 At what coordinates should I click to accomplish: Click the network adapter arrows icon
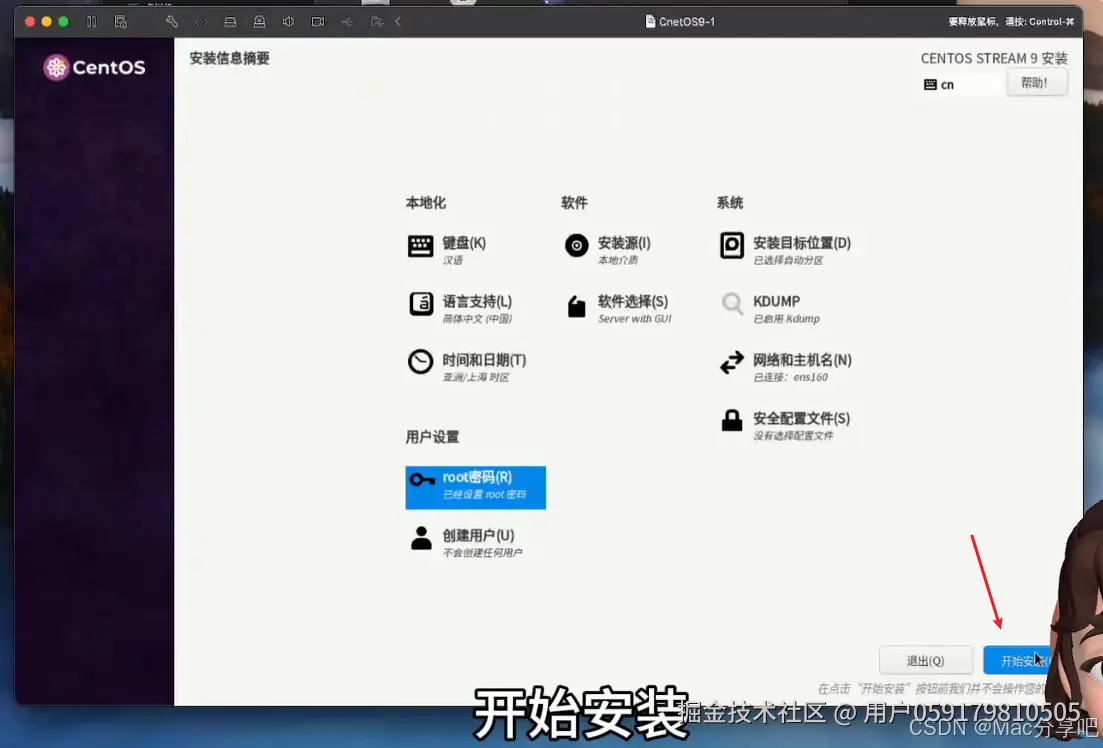point(201,22)
